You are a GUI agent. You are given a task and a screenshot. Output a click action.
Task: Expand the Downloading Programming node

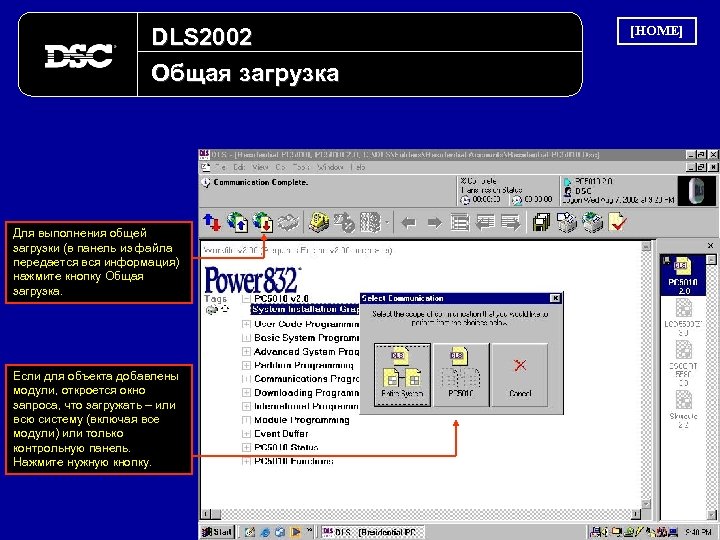(246, 393)
